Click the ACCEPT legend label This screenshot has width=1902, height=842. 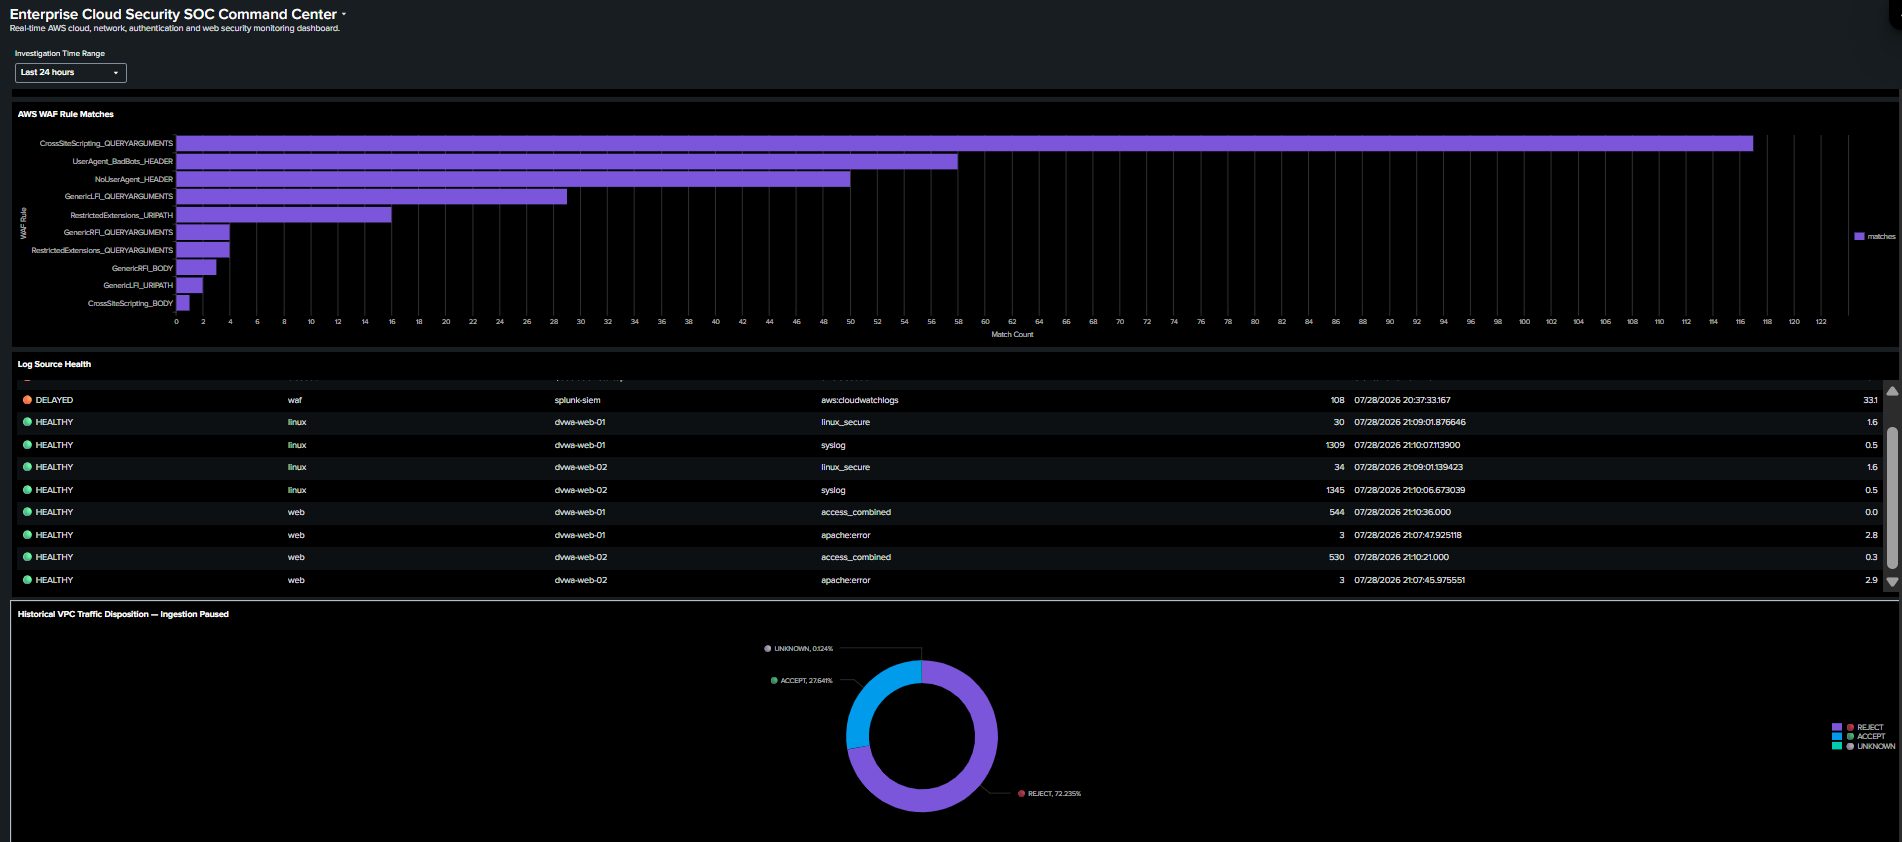[x=1871, y=736]
